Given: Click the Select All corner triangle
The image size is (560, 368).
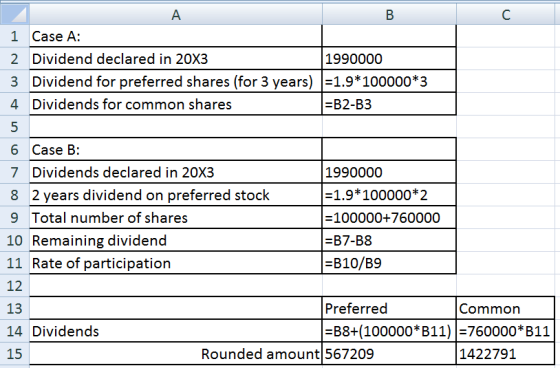Looking at the screenshot, I should point(15,14).
